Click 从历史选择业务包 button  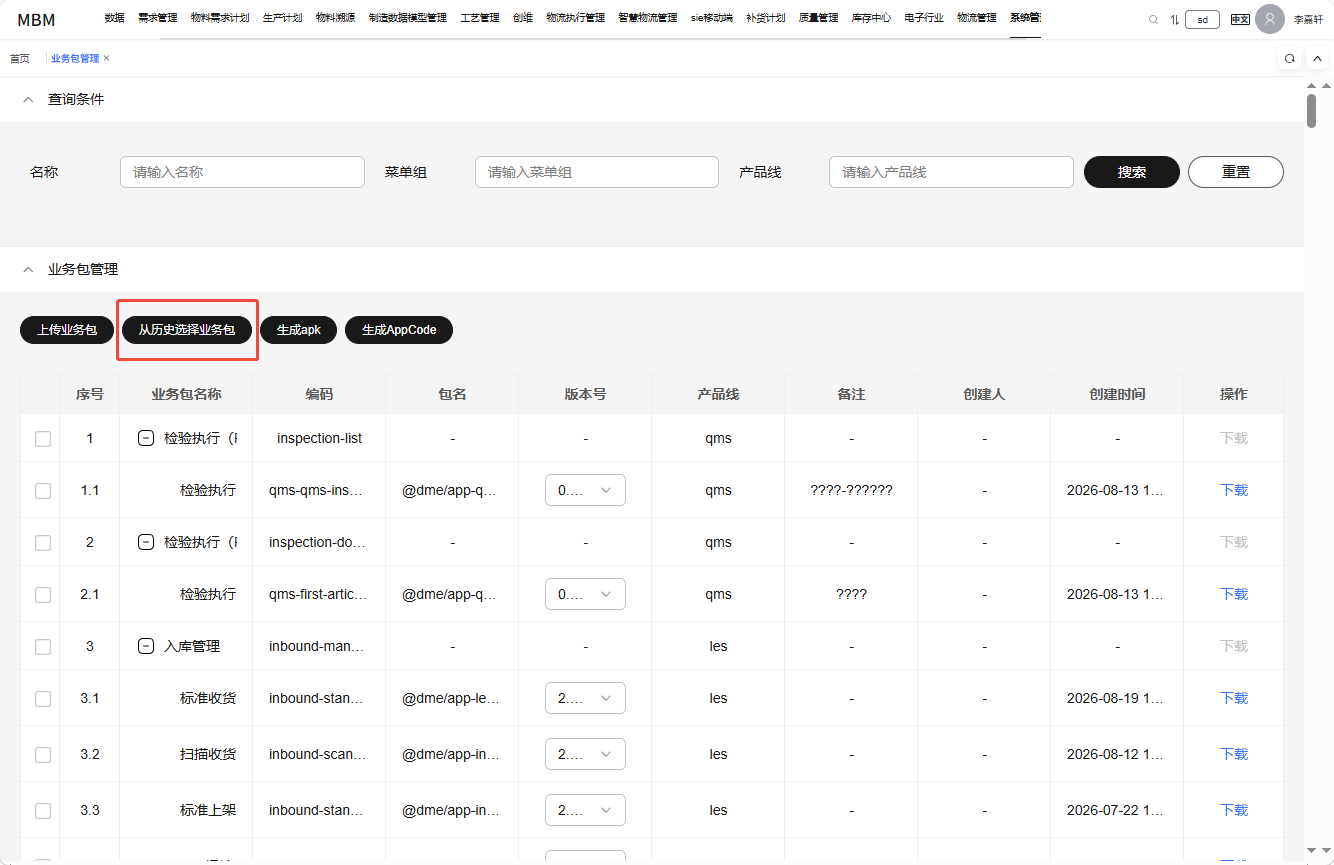tap(187, 330)
